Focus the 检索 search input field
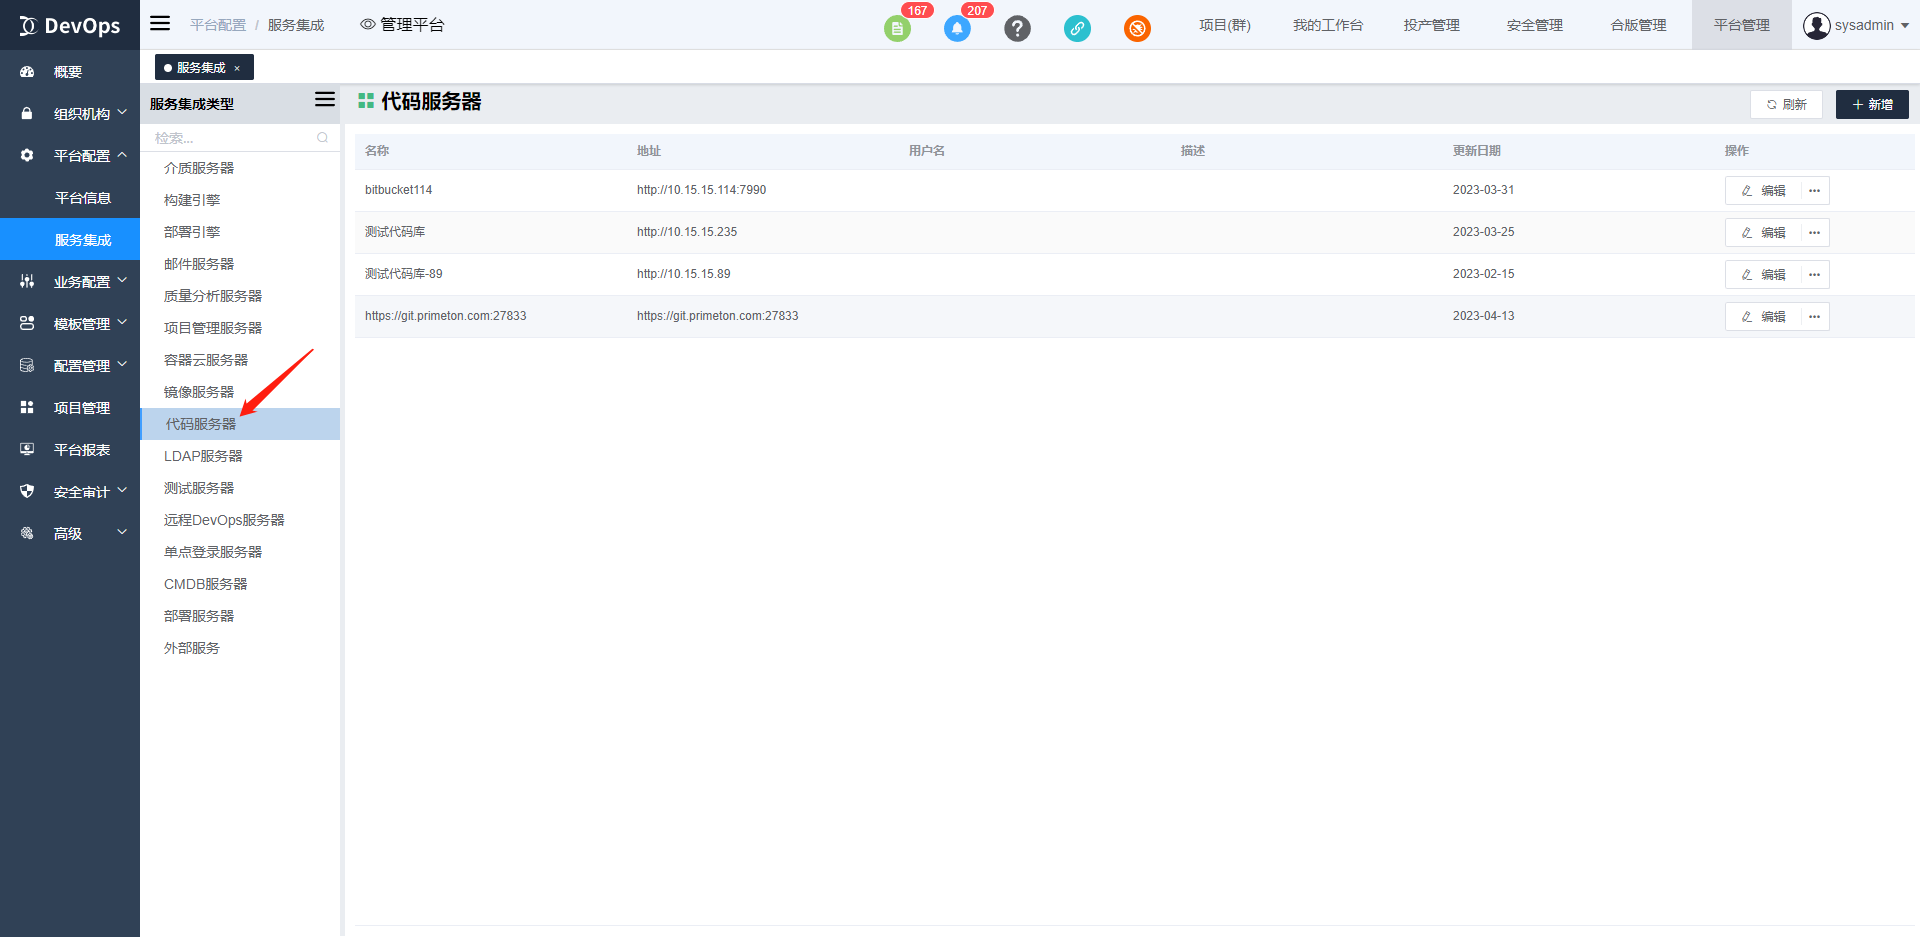This screenshot has width=1920, height=937. pos(230,138)
